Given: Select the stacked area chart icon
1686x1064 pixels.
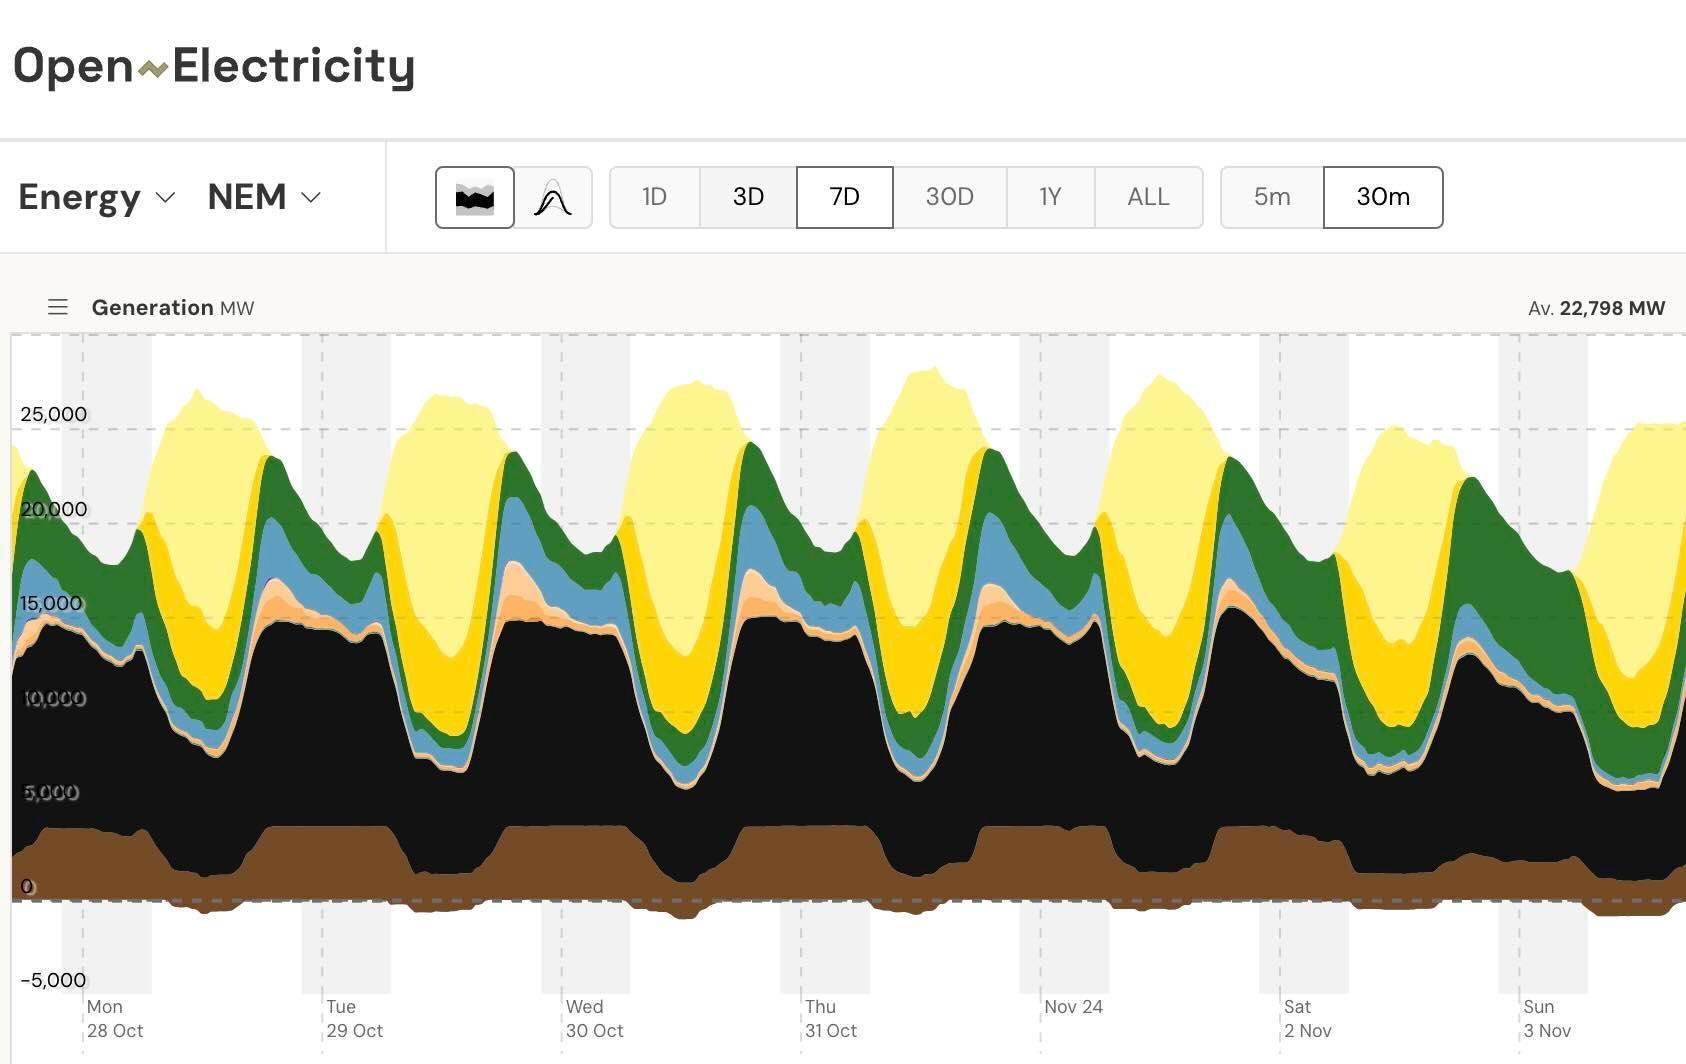Looking at the screenshot, I should click(475, 198).
